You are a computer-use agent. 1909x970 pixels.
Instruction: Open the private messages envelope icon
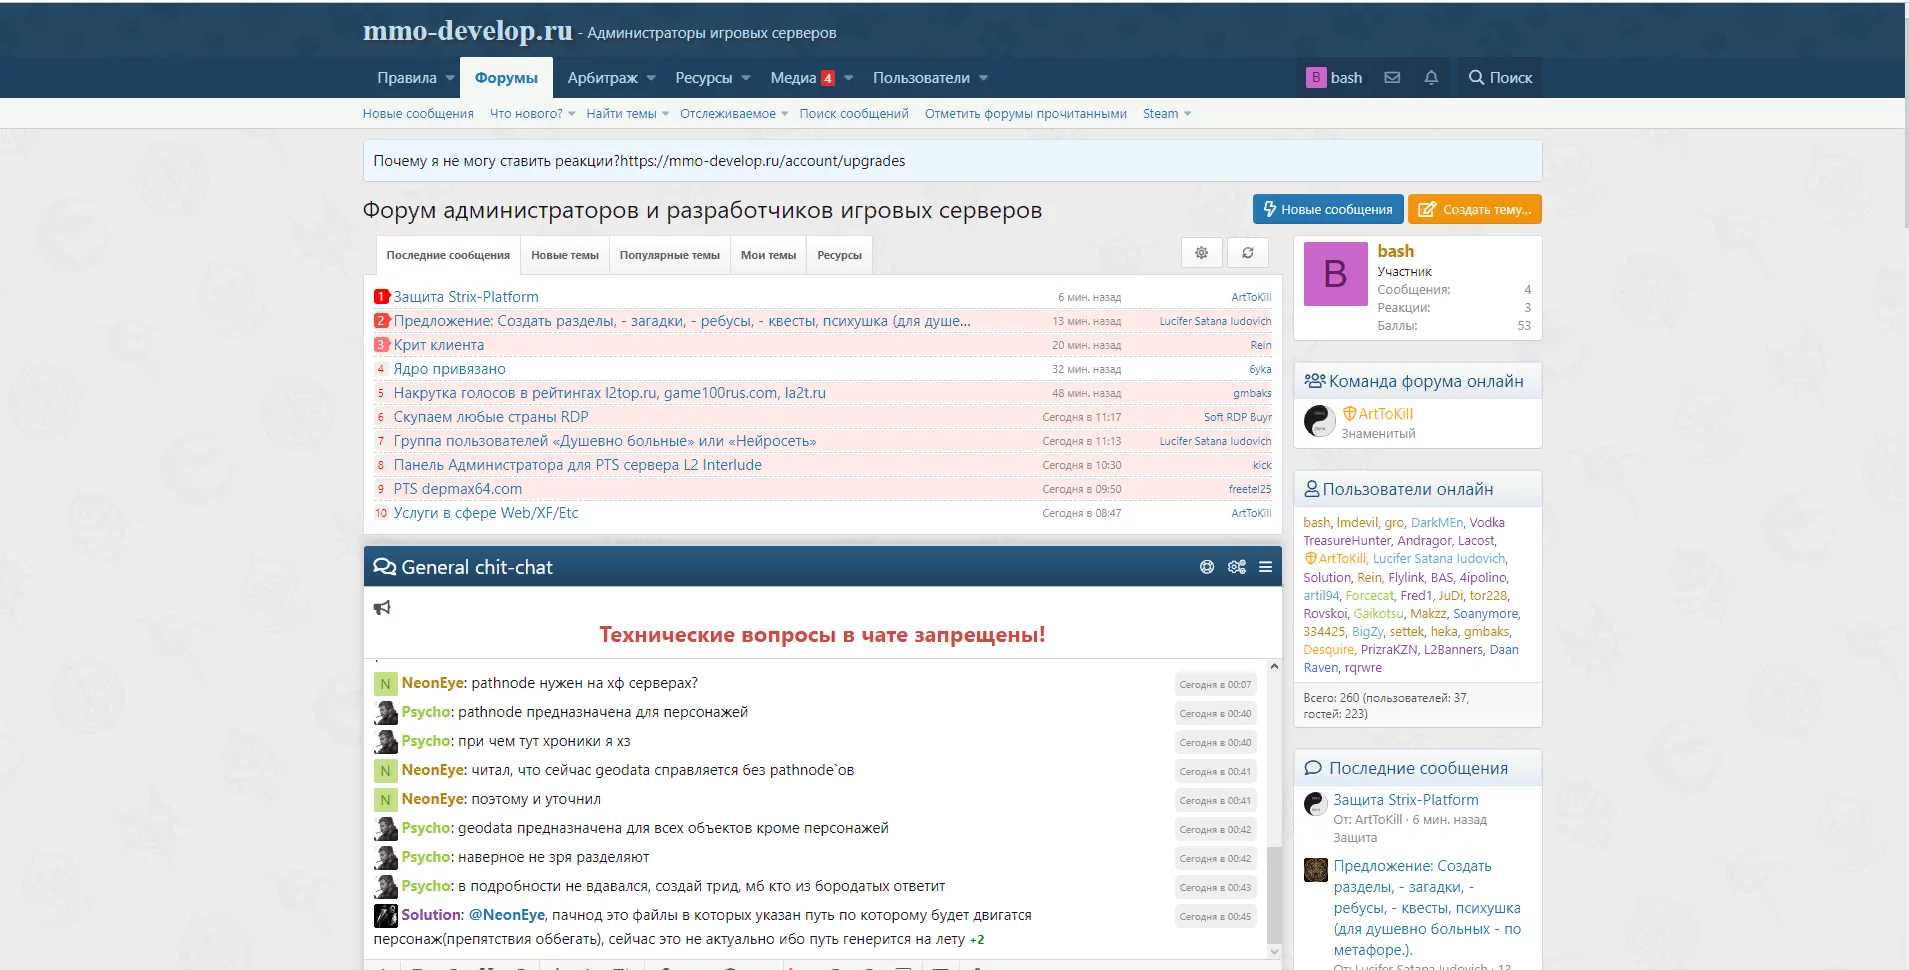pyautogui.click(x=1392, y=77)
